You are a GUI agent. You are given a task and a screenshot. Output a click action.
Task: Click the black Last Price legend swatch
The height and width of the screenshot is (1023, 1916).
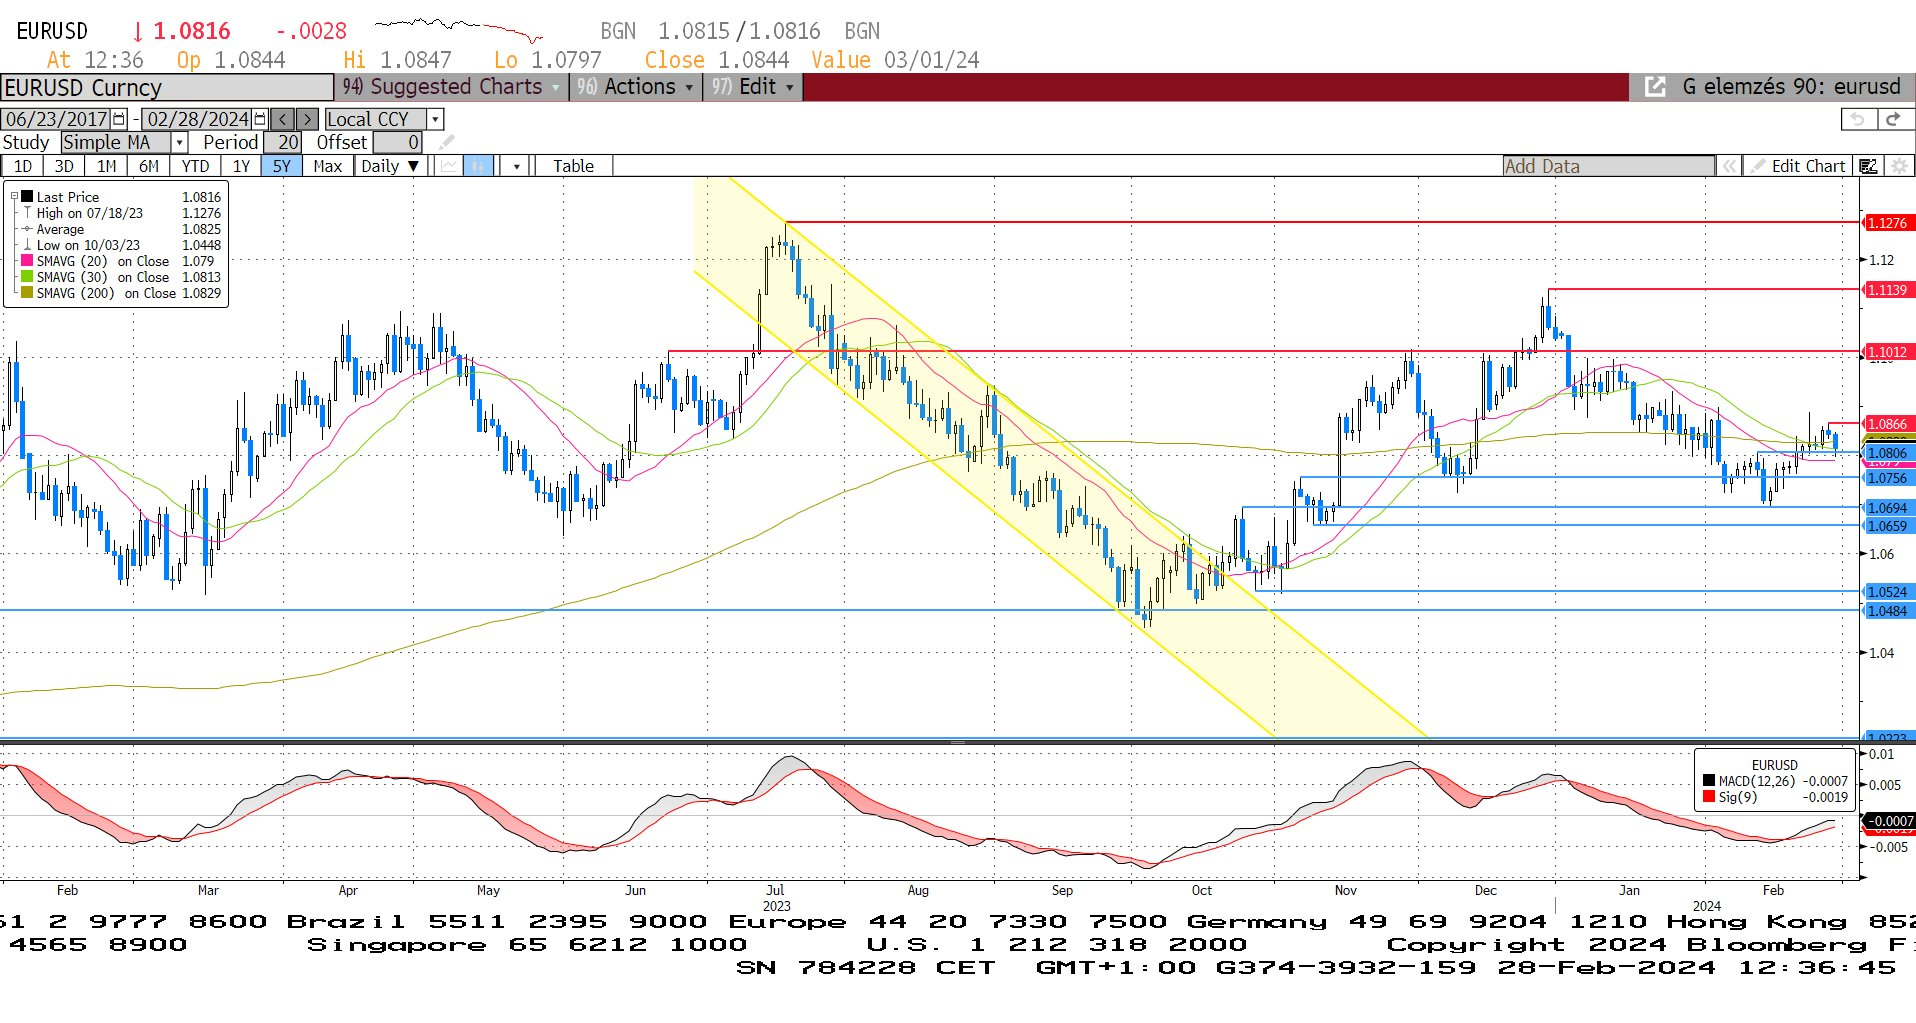pos(28,196)
